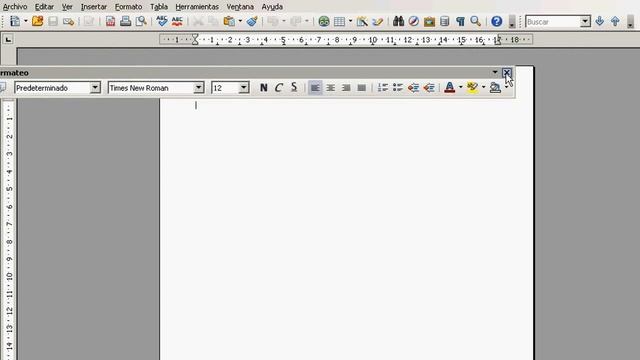
Task: Open Find and Replace binoculars
Action: [398, 21]
